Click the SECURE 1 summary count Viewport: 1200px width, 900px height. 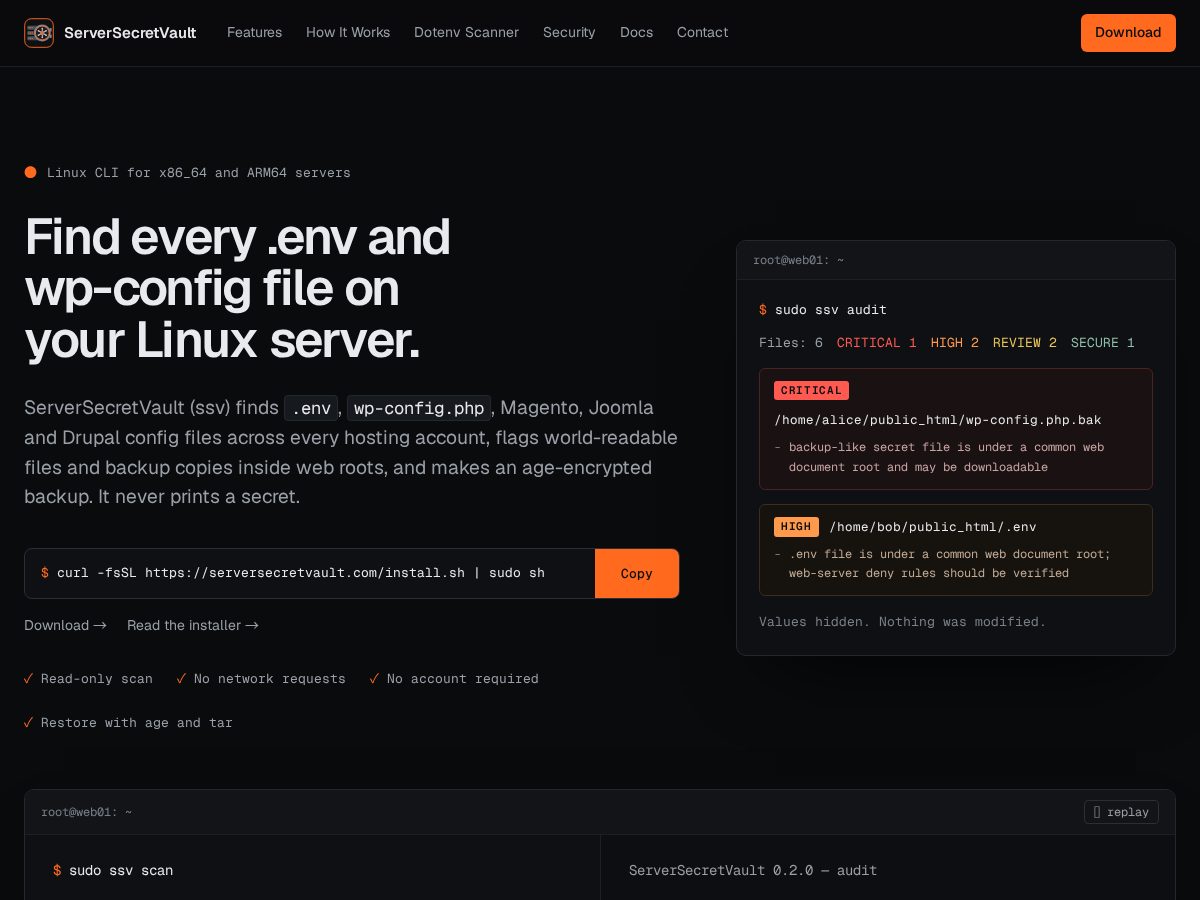1103,343
